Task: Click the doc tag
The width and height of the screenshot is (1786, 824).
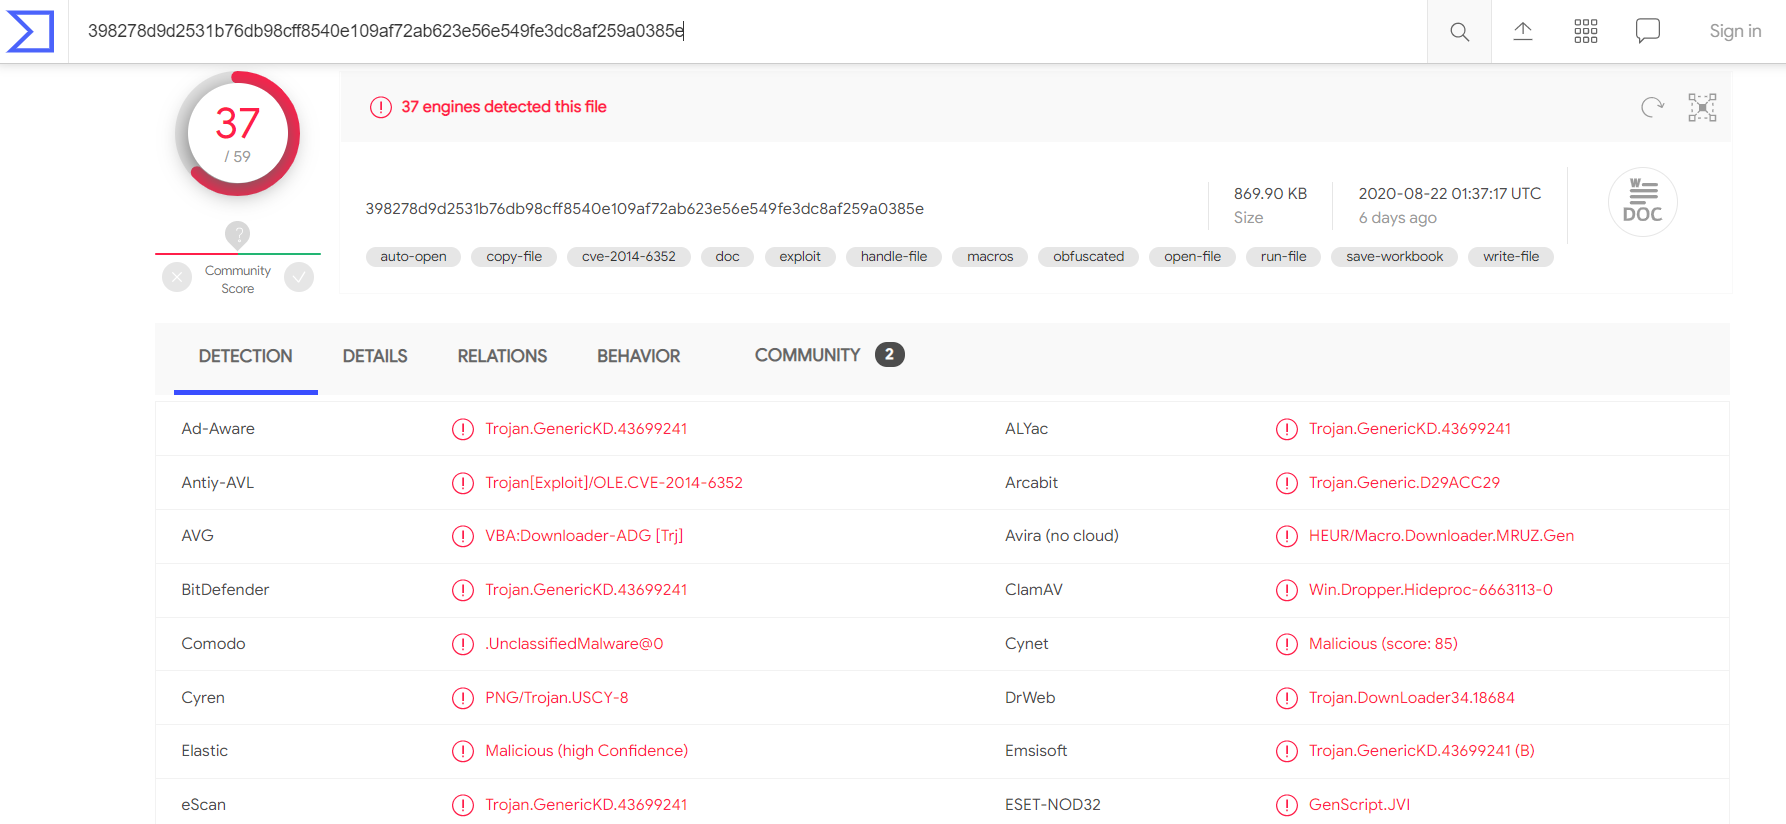Action: [x=727, y=257]
